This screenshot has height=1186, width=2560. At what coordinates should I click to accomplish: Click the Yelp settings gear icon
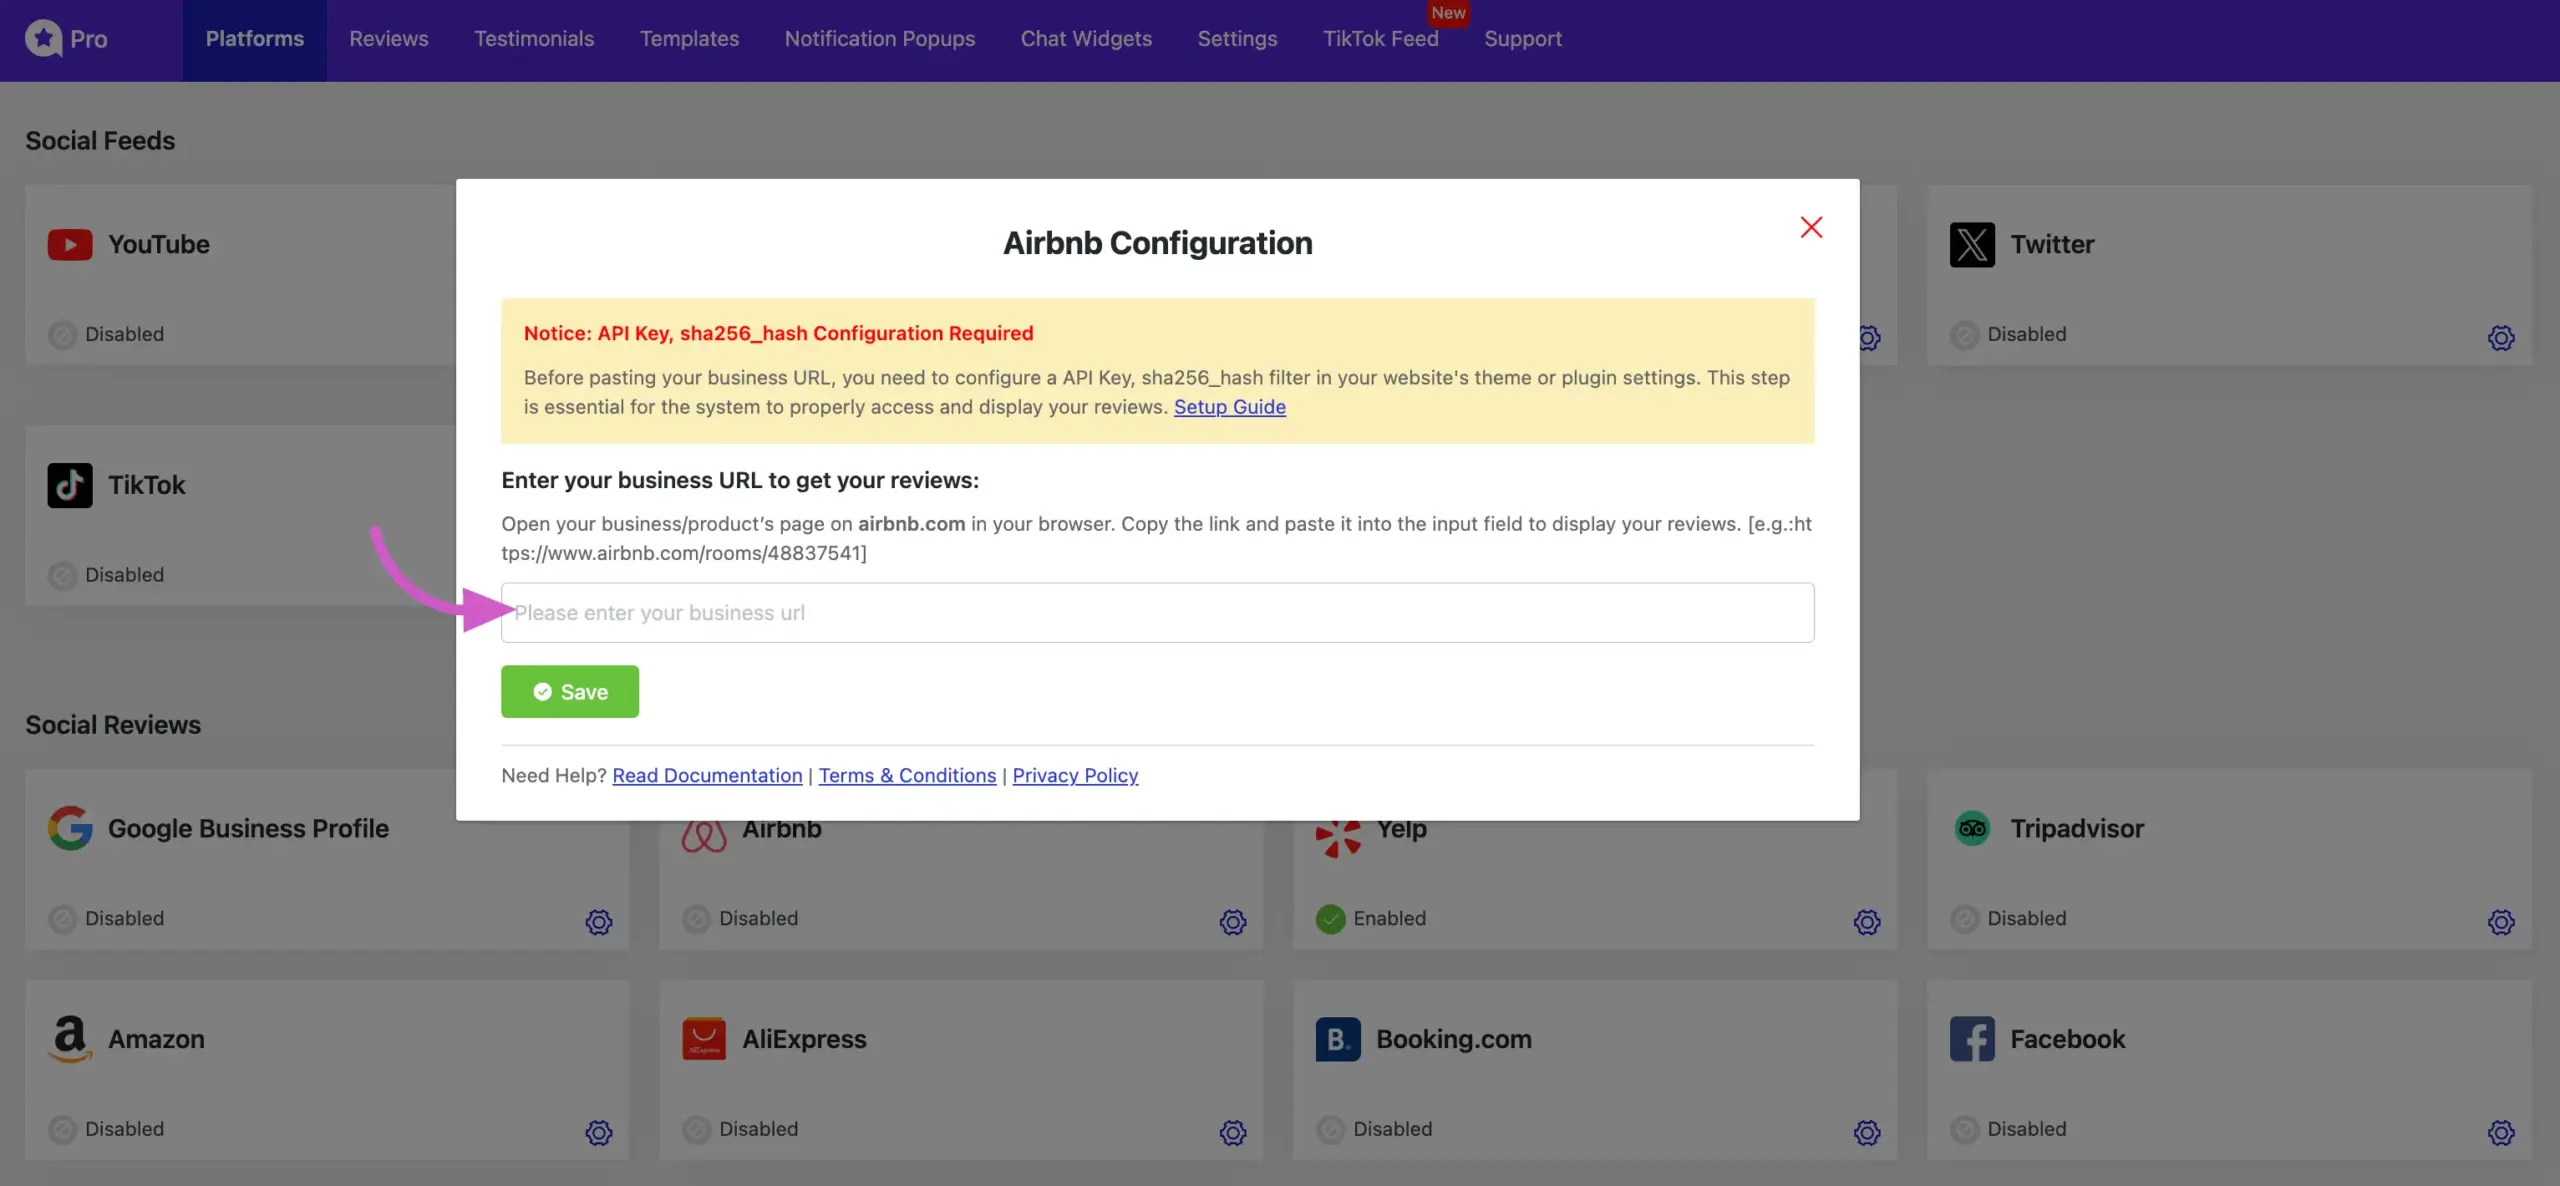pos(1866,921)
